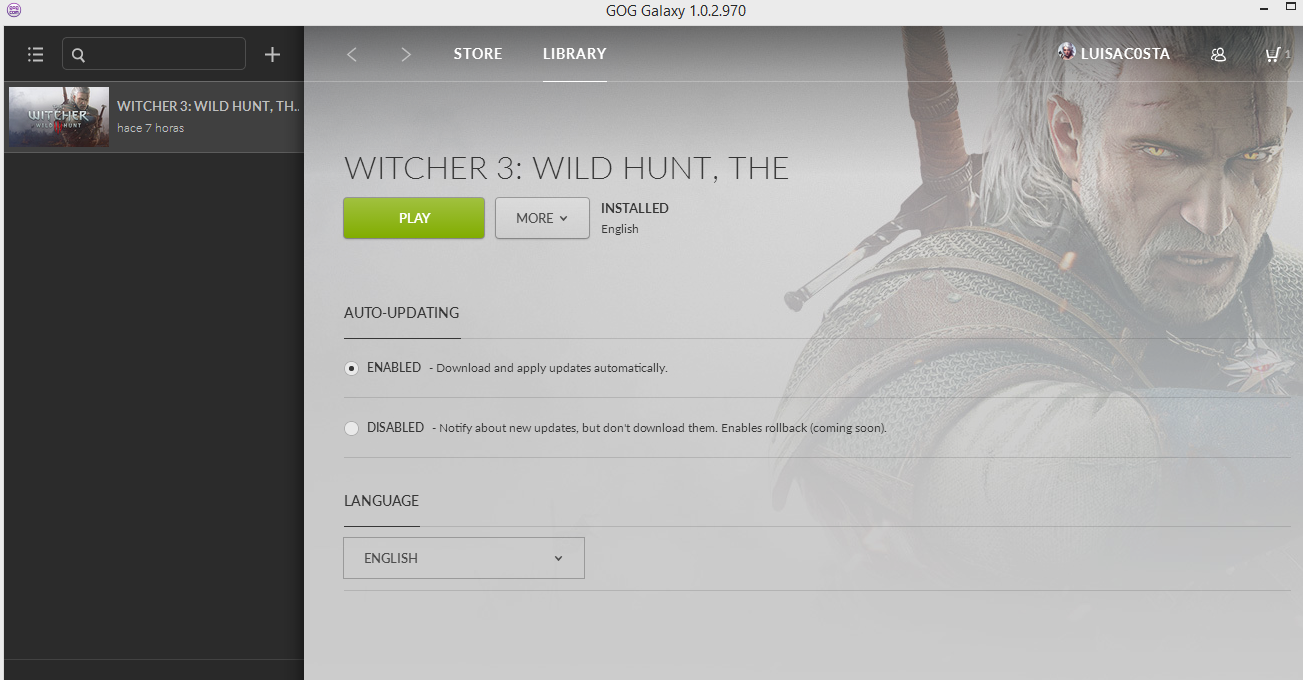Click 'Download and apply updates automatically' text
Image resolution: width=1303 pixels, height=680 pixels.
click(552, 368)
